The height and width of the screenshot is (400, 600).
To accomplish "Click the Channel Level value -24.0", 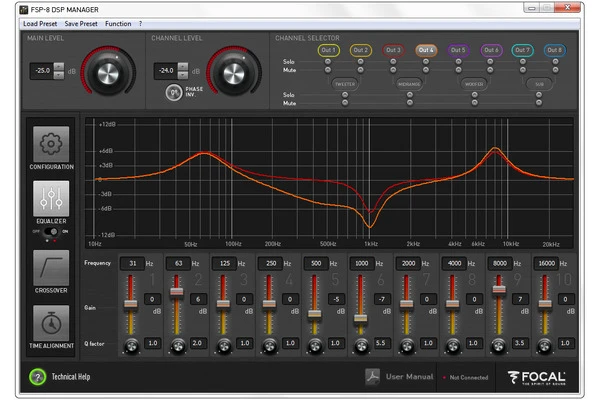I will 166,71.
